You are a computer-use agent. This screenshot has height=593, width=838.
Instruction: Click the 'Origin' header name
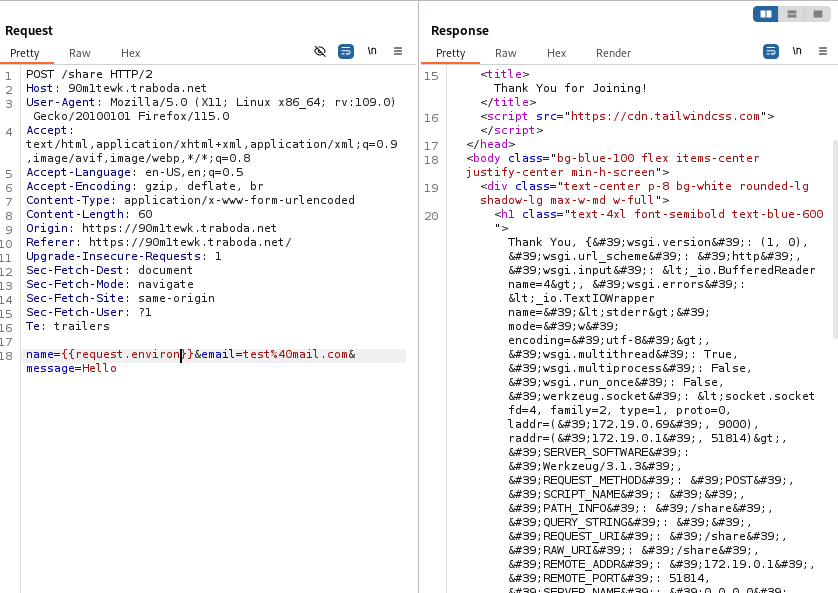coord(46,228)
